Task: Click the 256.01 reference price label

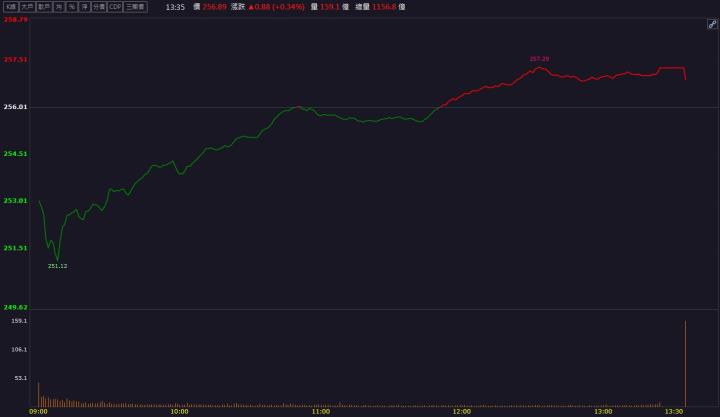Action: tap(16, 107)
